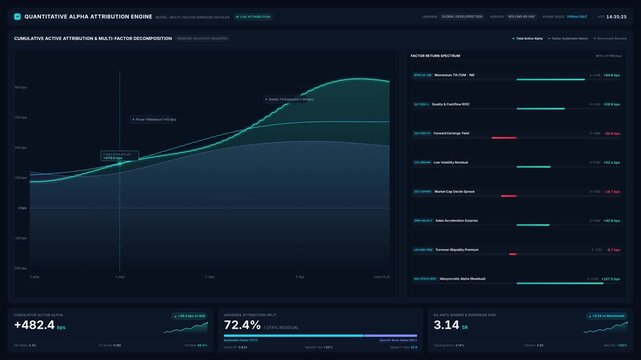Image resolution: width=641 pixels, height=360 pixels.
Task: Click the Cumulative Active Attribution chart title
Action: click(x=93, y=38)
